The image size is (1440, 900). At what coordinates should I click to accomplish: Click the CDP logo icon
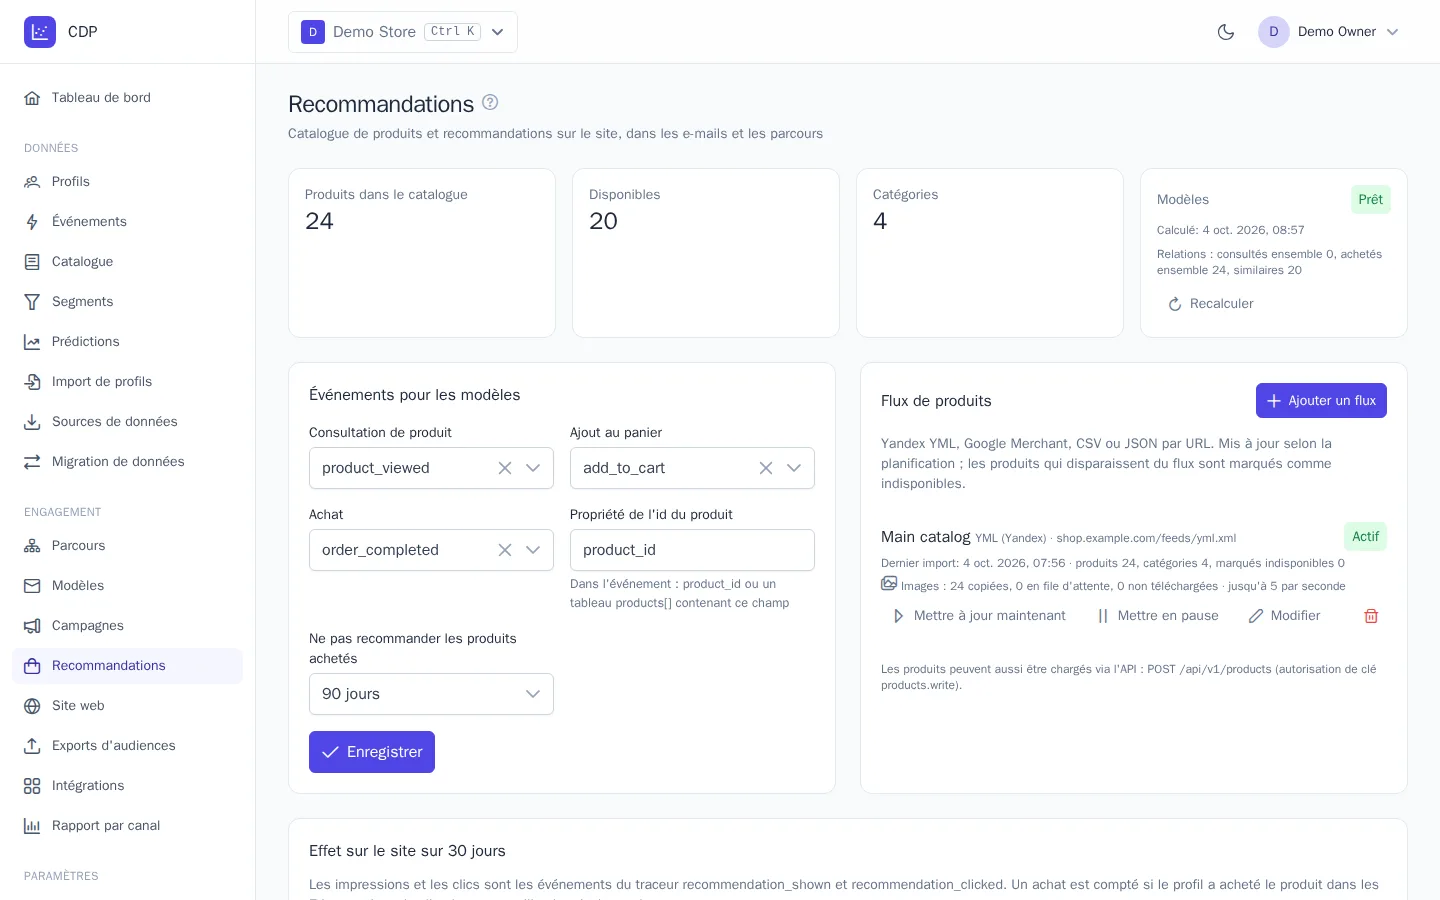point(40,32)
